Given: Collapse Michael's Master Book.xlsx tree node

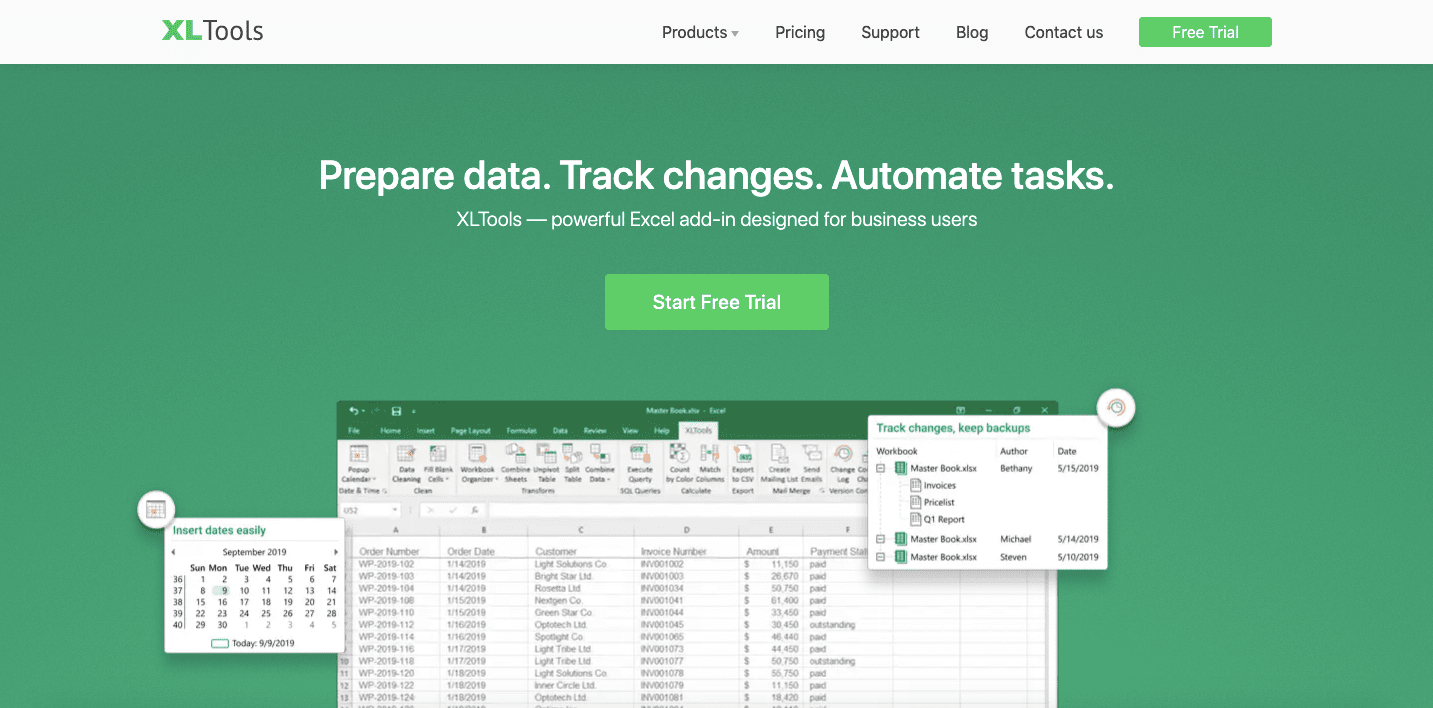Looking at the screenshot, I should (x=881, y=539).
